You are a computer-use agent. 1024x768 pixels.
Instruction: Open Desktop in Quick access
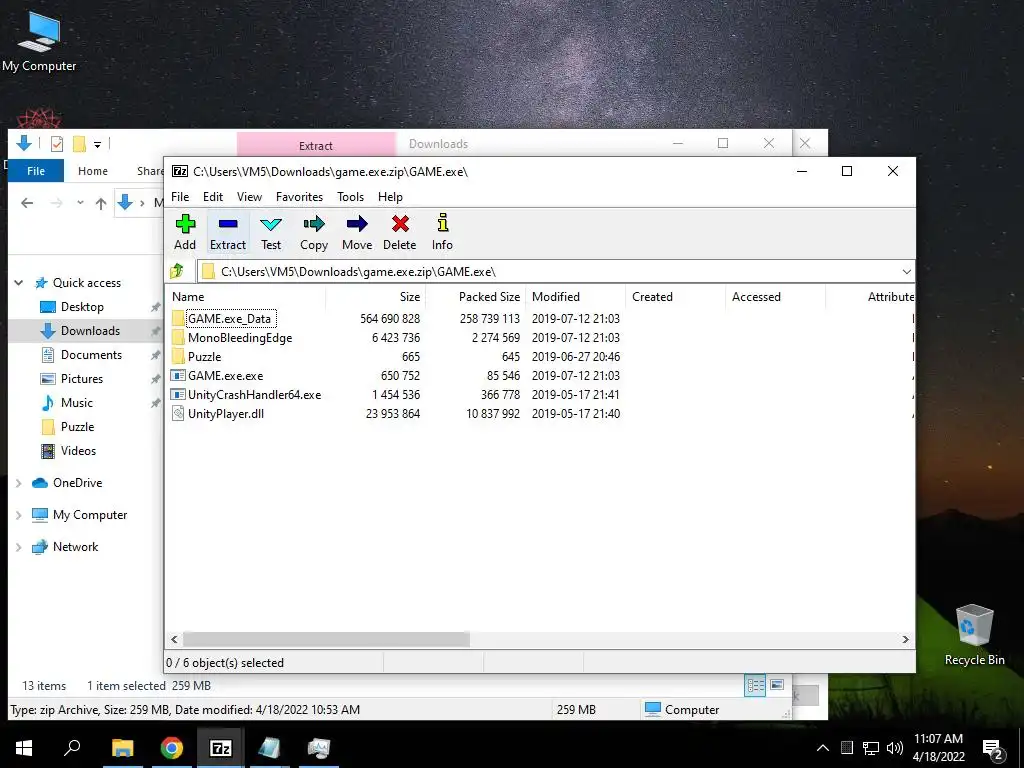[82, 307]
